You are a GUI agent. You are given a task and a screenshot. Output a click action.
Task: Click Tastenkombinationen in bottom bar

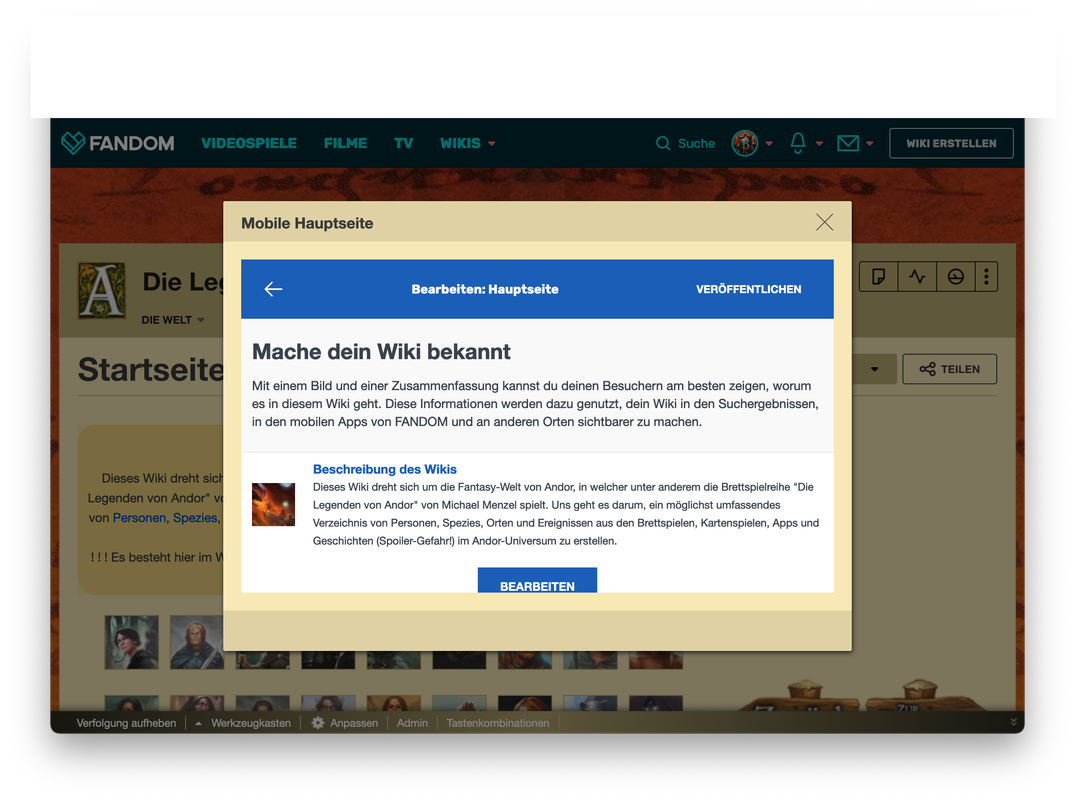(x=498, y=723)
